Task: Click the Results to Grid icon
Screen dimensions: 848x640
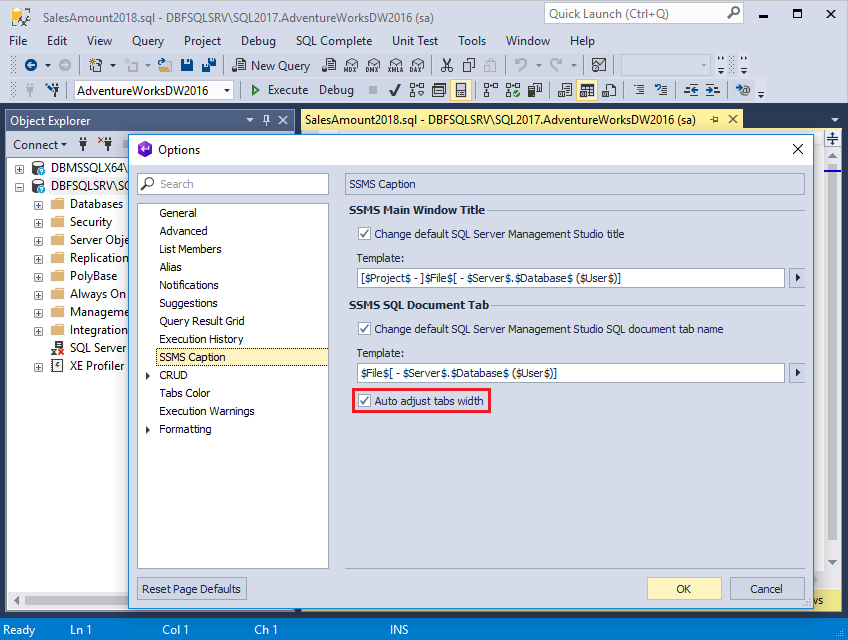Action: [587, 90]
